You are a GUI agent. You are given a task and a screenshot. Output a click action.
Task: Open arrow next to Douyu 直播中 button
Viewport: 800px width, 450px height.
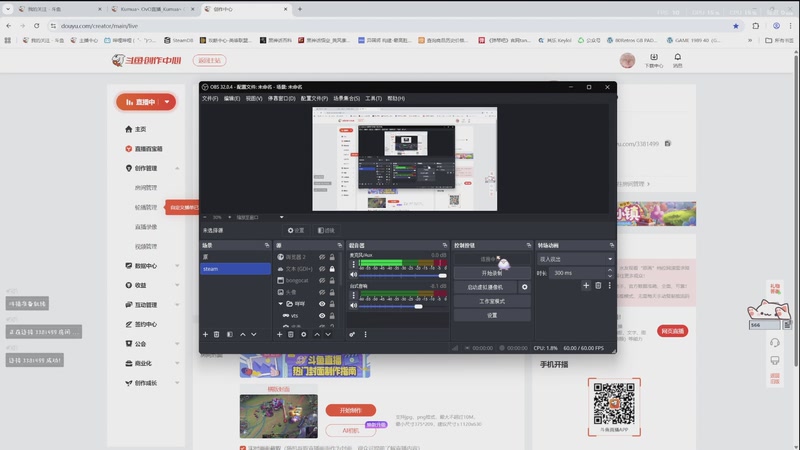pos(167,102)
